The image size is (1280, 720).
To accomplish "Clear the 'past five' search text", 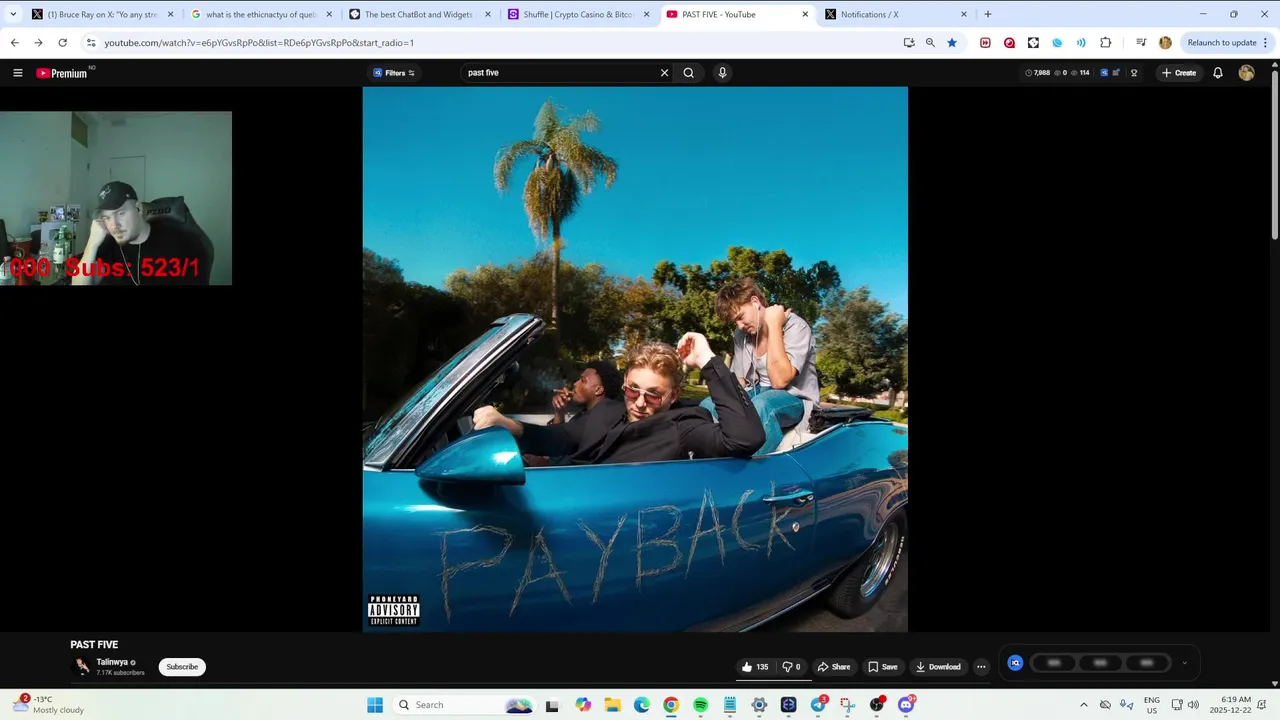I will [664, 73].
